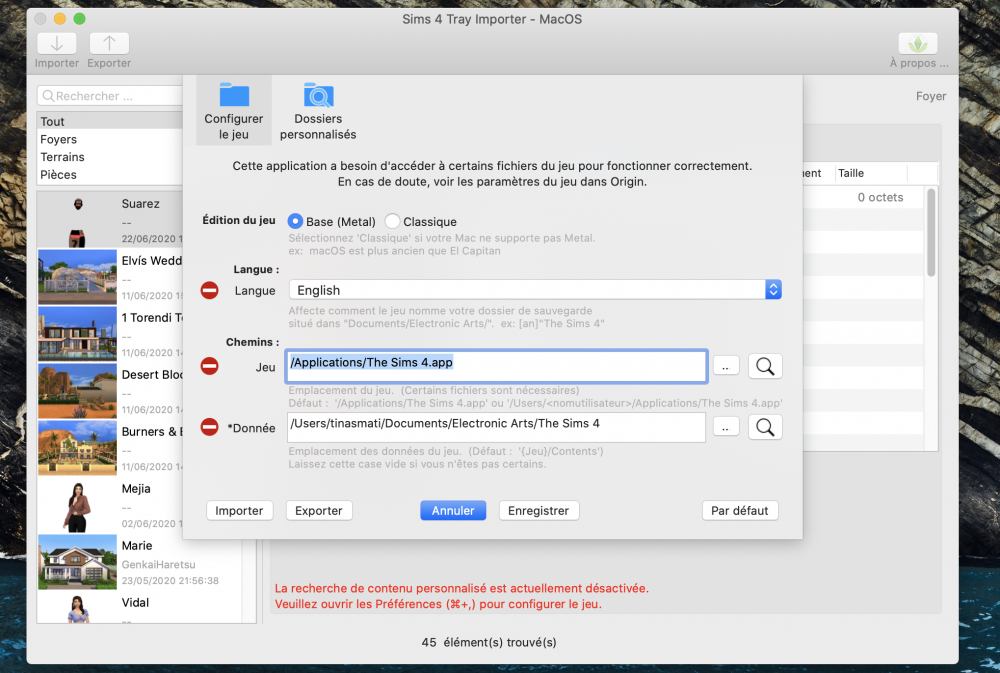Click the Foyer label at top right
Viewport: 1000px width, 673px height.
[x=931, y=96]
